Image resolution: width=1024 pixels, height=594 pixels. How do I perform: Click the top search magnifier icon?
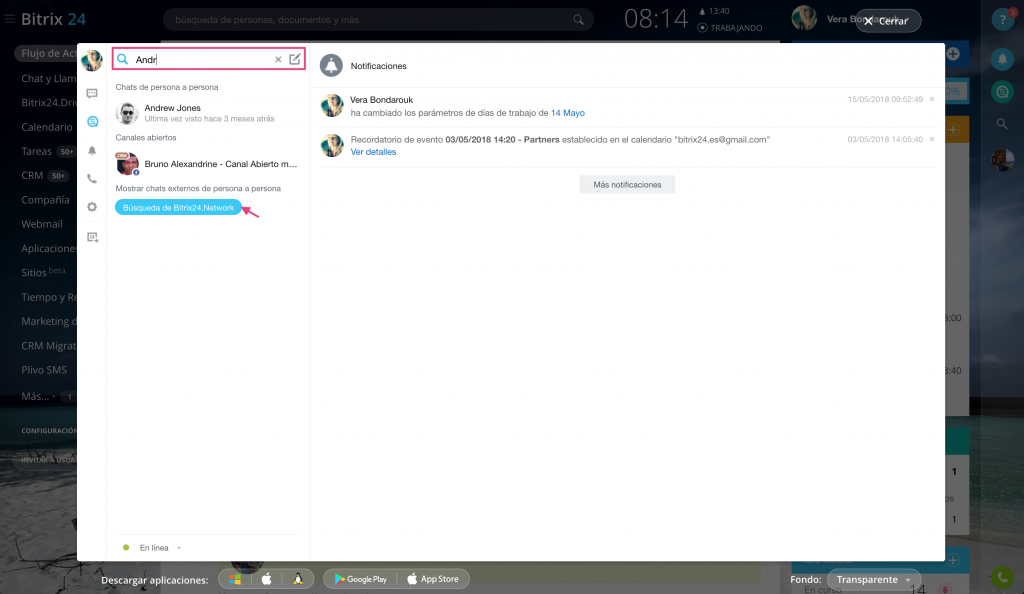pos(578,20)
